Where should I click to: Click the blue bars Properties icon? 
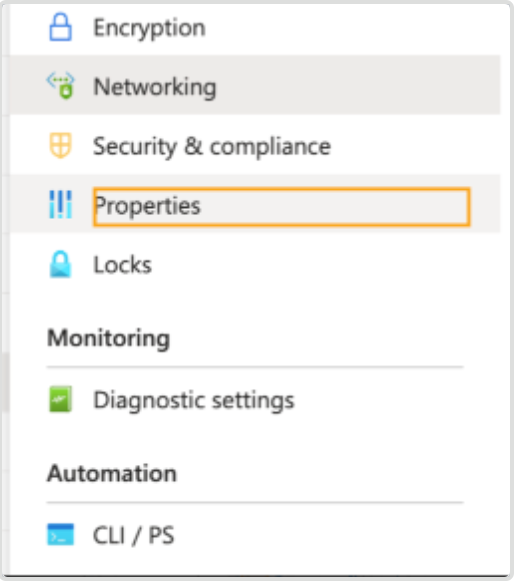click(x=61, y=205)
